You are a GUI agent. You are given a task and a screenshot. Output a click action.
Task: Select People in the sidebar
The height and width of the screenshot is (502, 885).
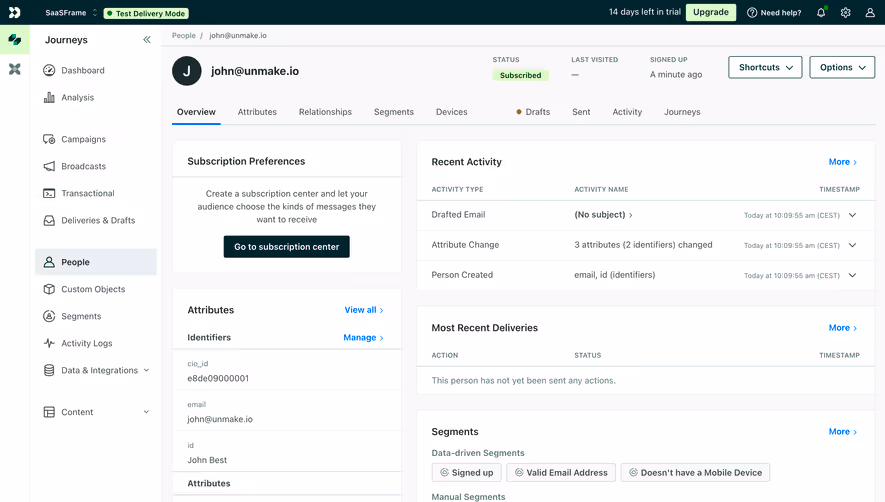point(96,262)
